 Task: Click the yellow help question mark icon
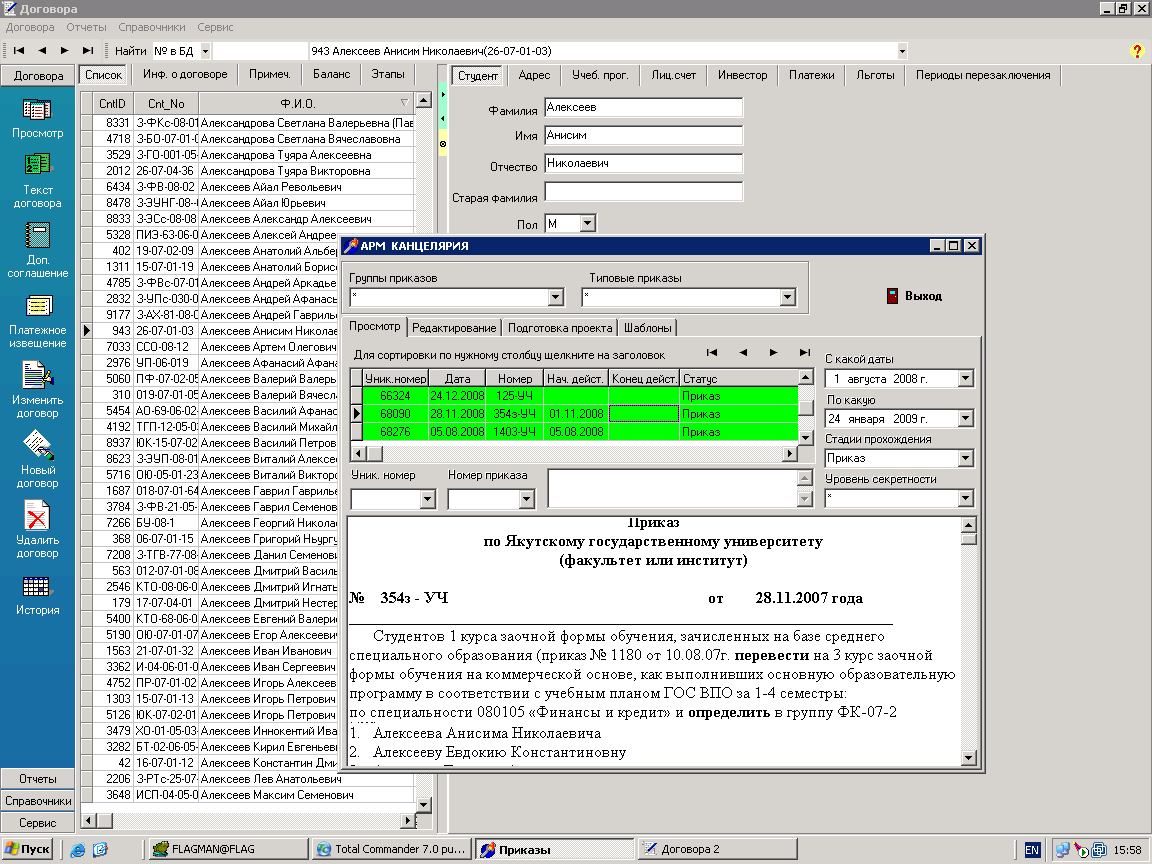pos(1137,51)
